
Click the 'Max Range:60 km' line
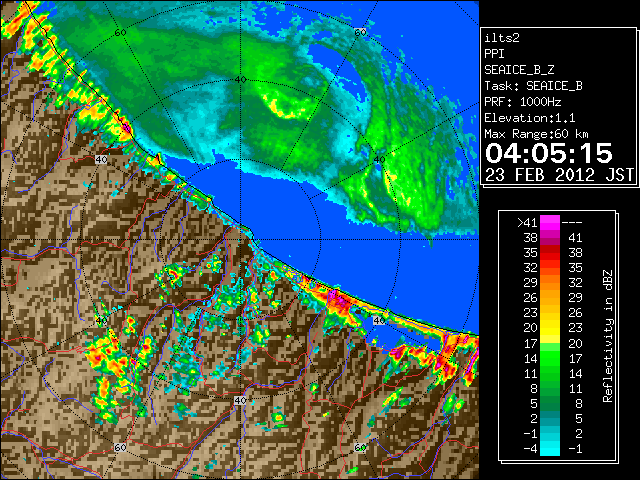536,134
